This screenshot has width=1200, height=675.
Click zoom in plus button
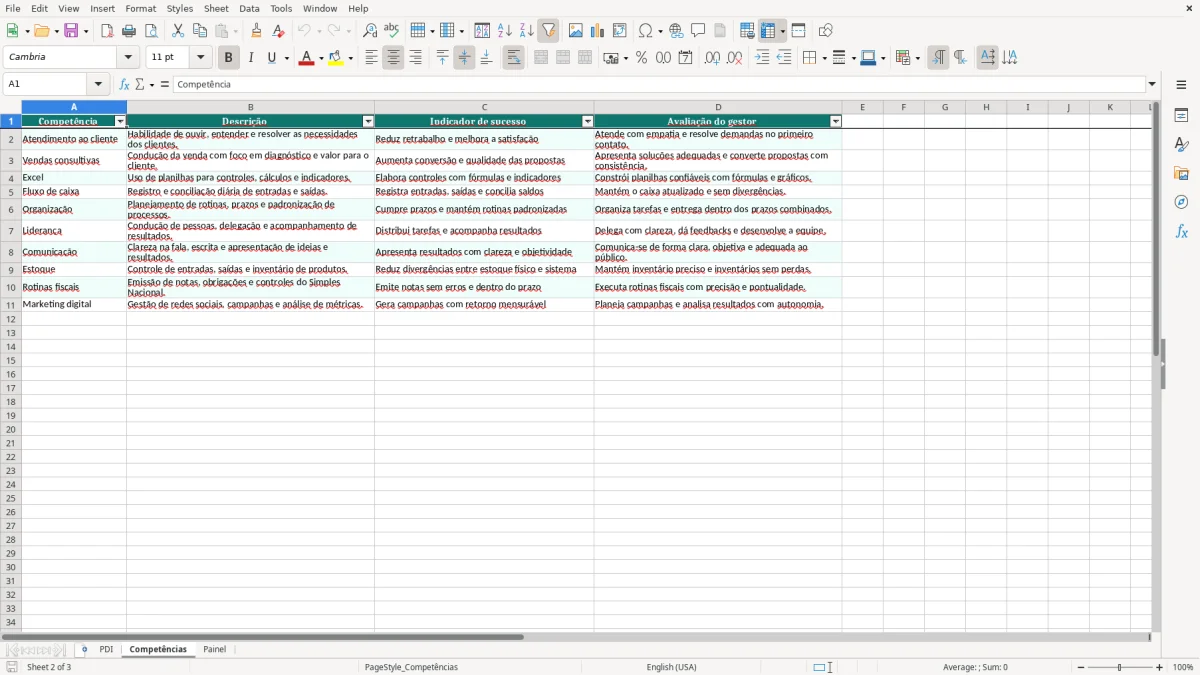(x=1160, y=667)
